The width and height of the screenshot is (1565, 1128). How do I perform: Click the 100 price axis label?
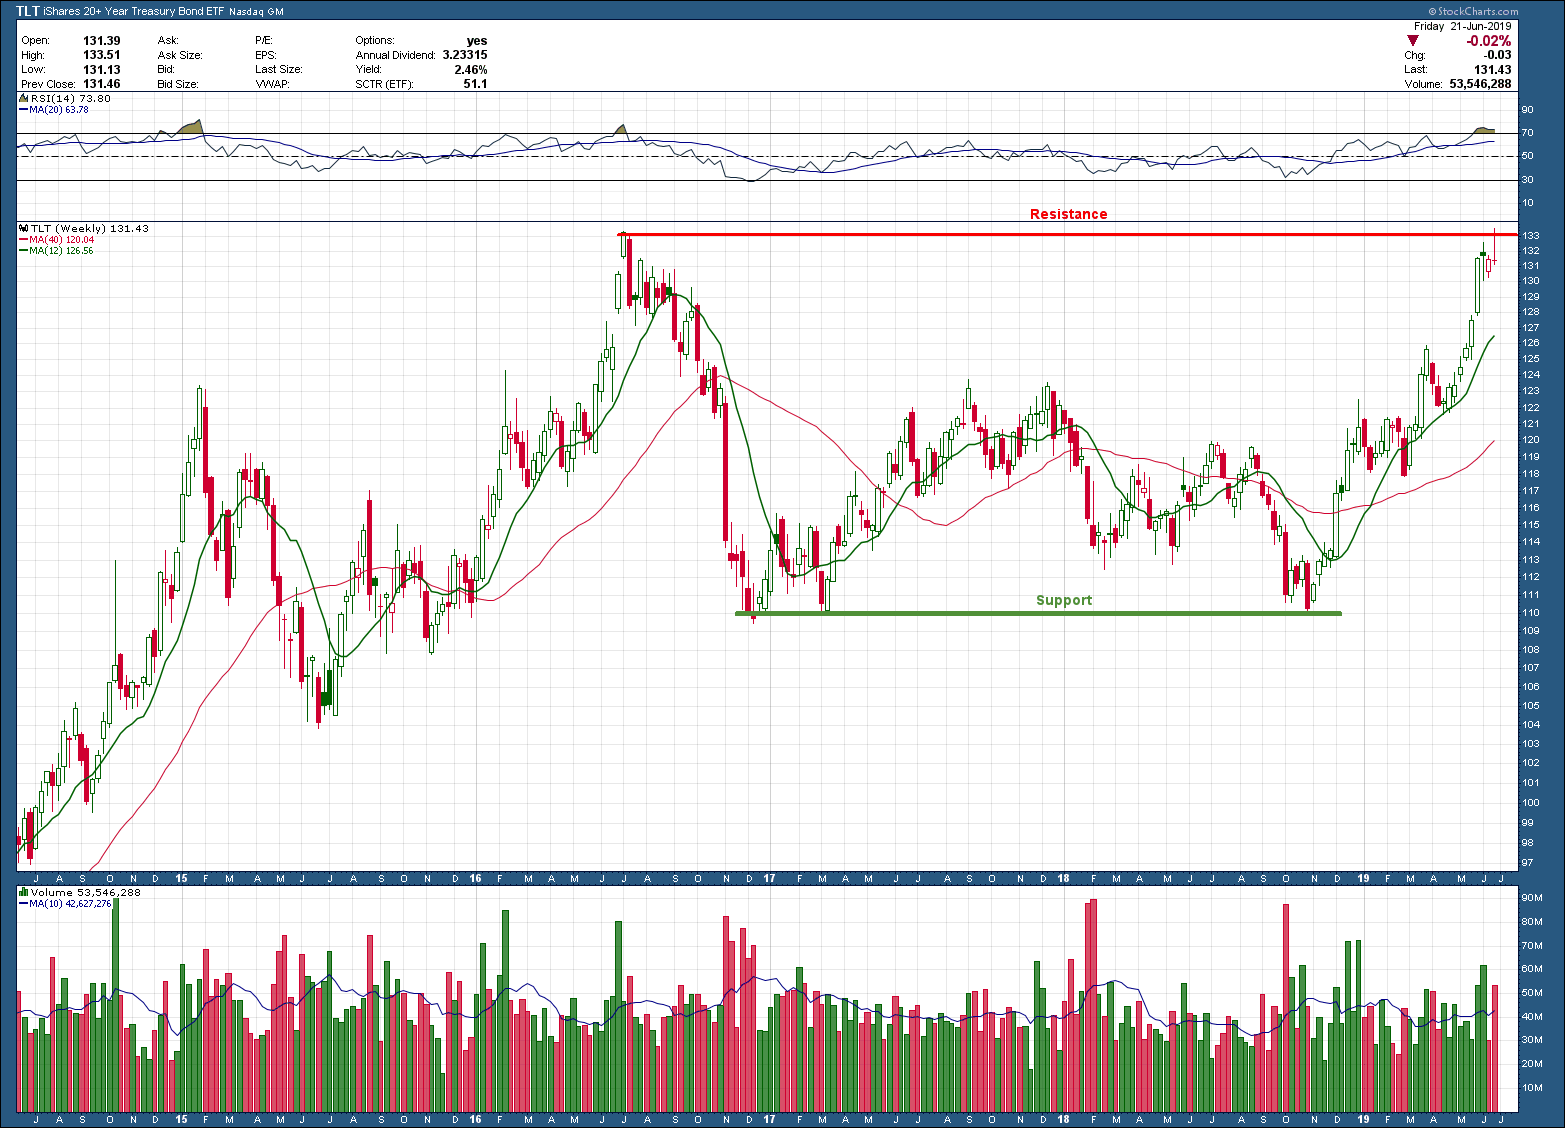[1530, 803]
